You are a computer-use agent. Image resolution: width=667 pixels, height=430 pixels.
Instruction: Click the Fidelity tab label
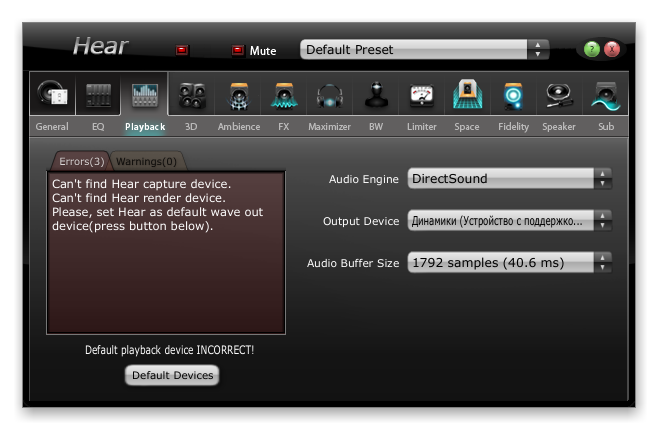pos(513,127)
